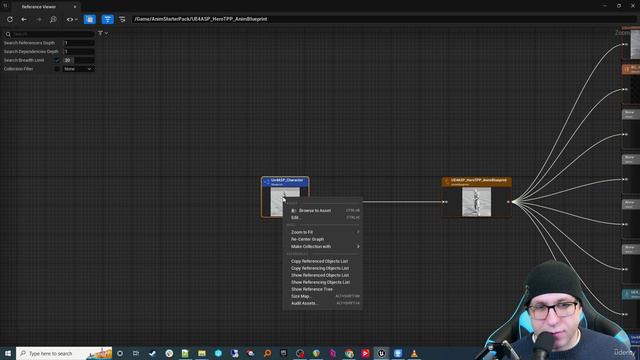Go back with the left arrow icon

(24, 19)
